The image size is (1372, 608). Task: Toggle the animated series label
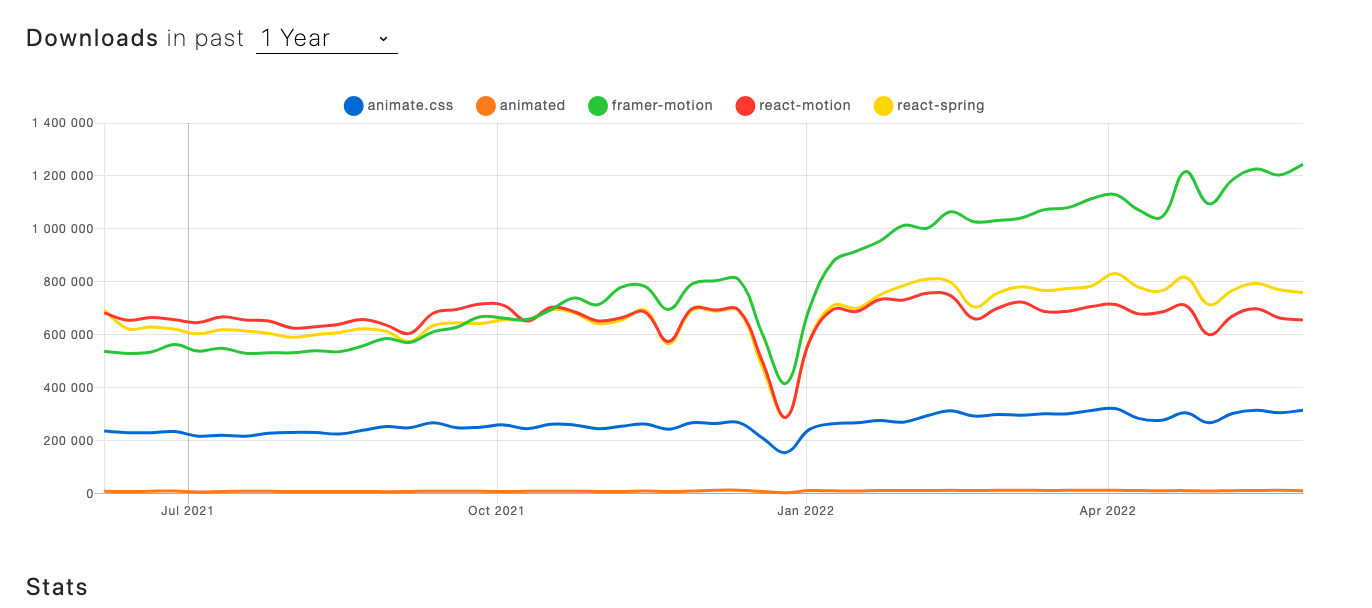pos(532,106)
